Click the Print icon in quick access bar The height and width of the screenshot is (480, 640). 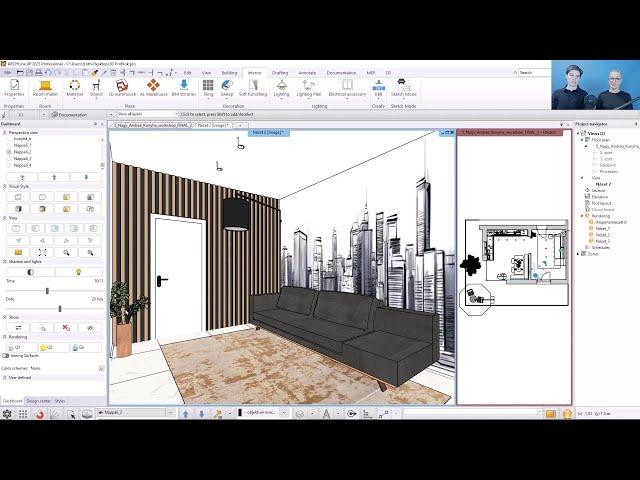[x=39, y=73]
